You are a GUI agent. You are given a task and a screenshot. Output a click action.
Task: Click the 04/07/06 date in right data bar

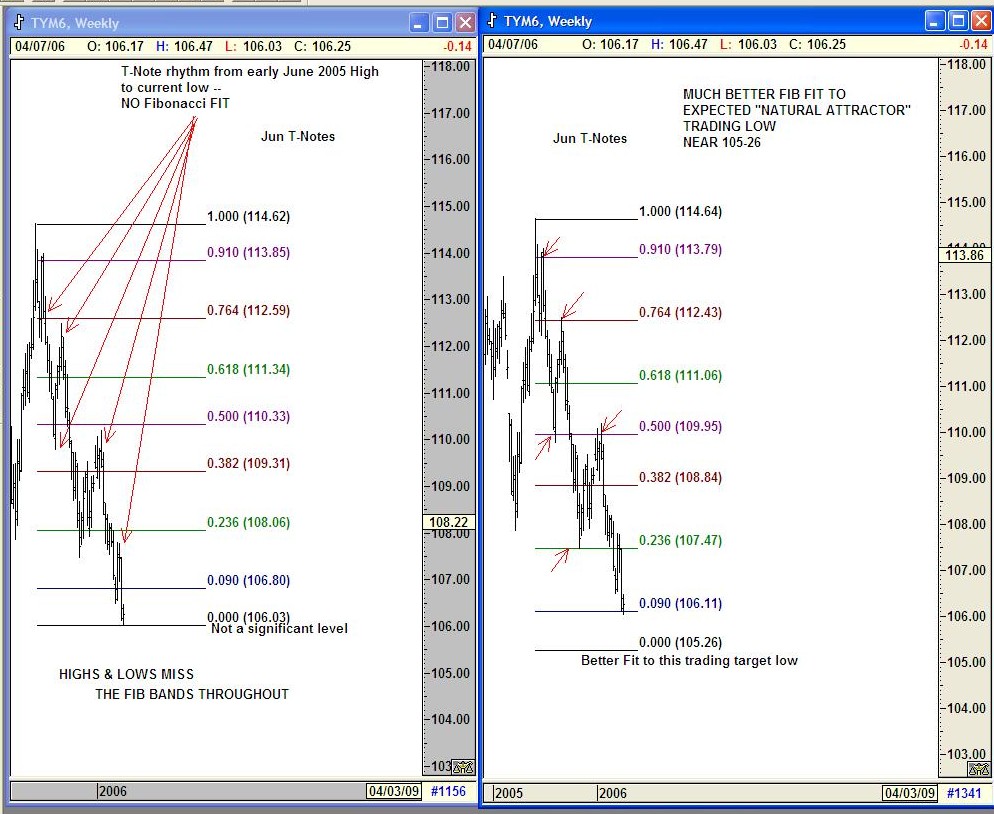513,44
